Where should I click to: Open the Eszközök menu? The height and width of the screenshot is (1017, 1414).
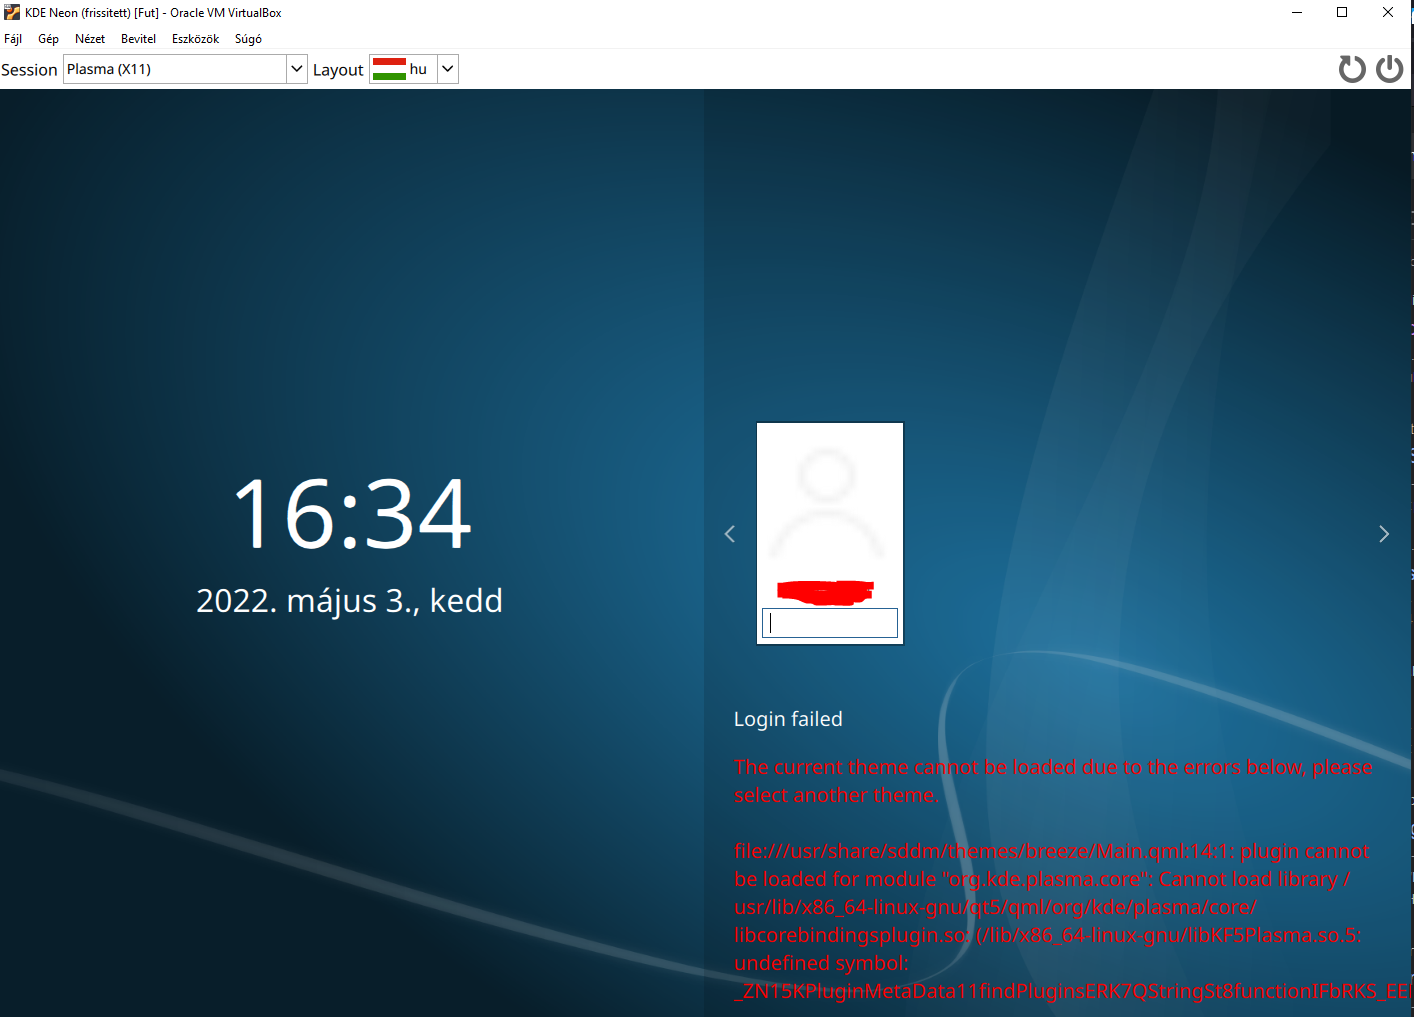[195, 39]
